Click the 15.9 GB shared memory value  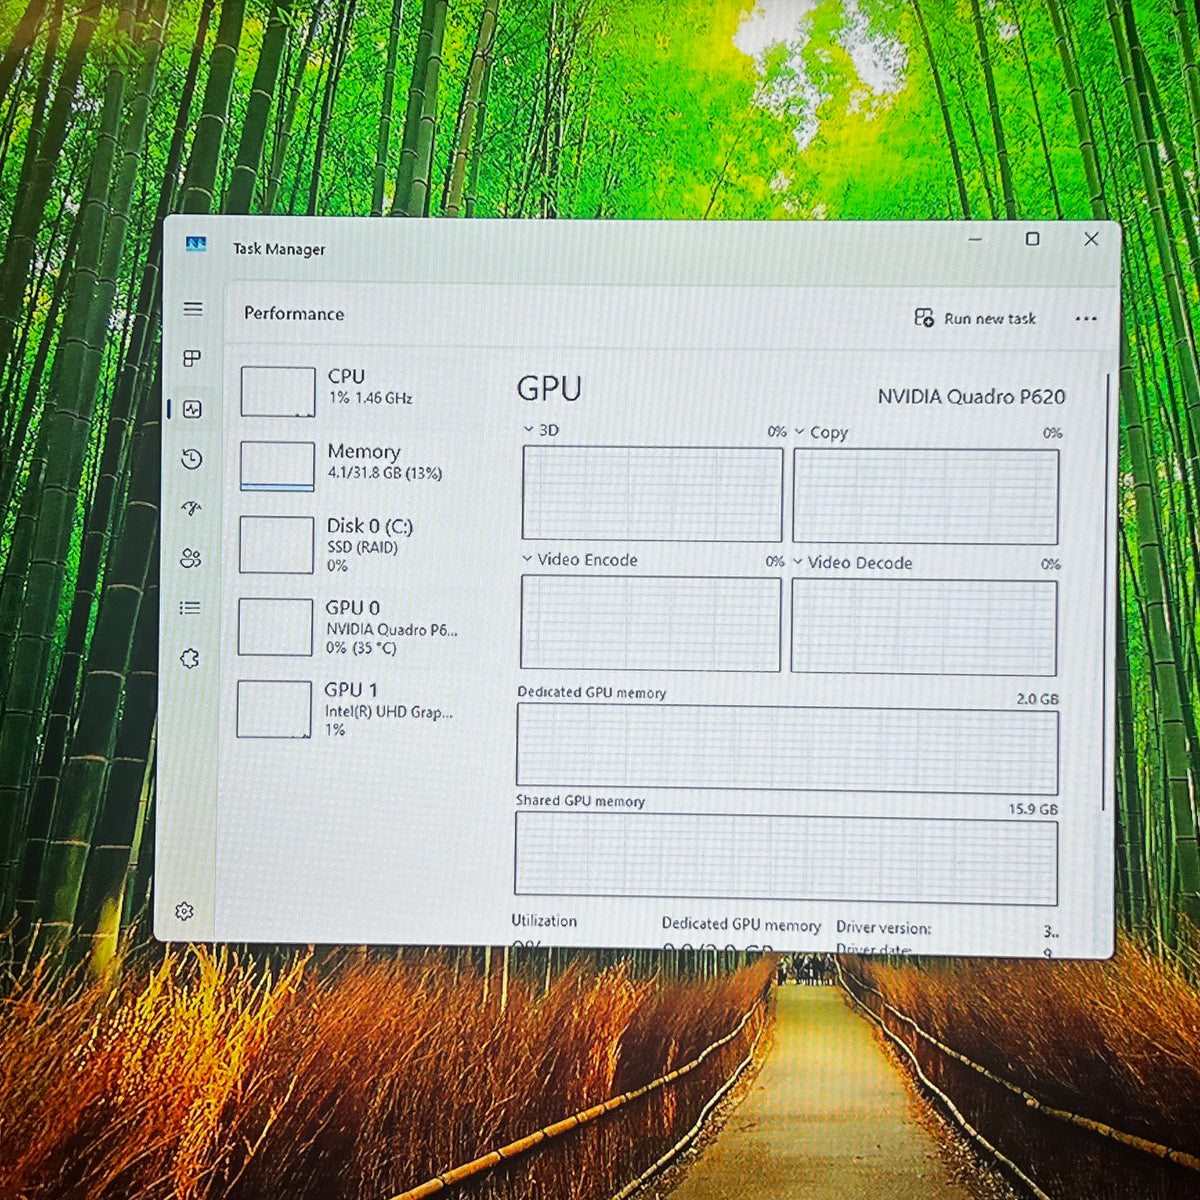point(1033,809)
